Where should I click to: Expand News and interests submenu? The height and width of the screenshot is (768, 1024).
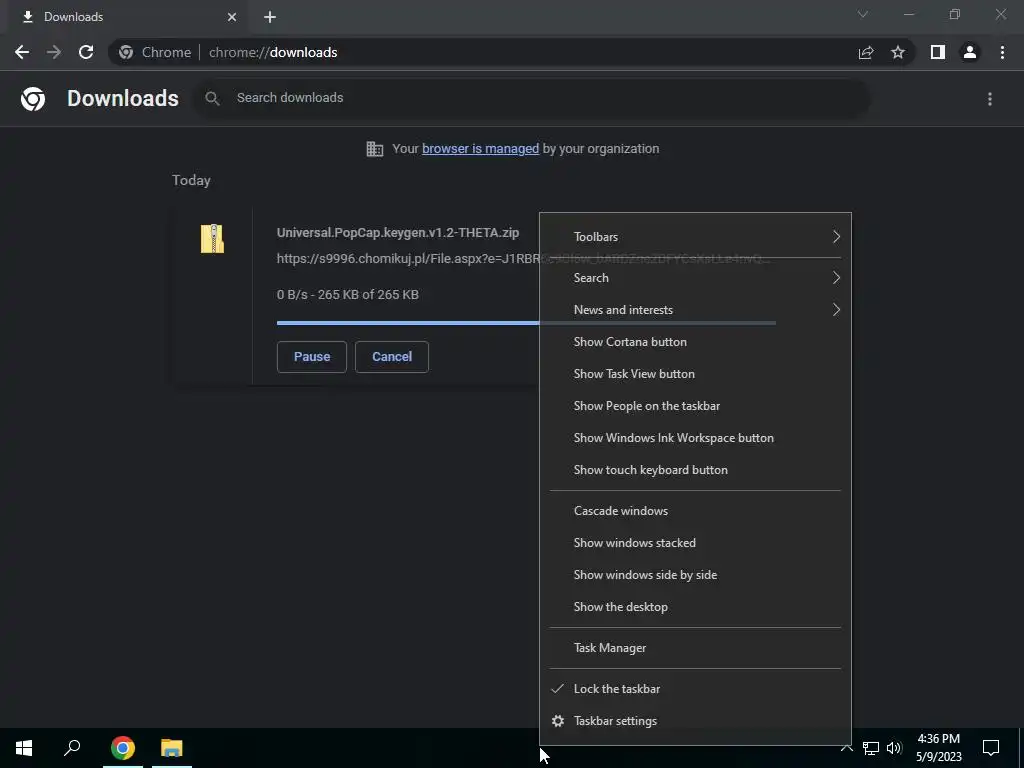[696, 310]
